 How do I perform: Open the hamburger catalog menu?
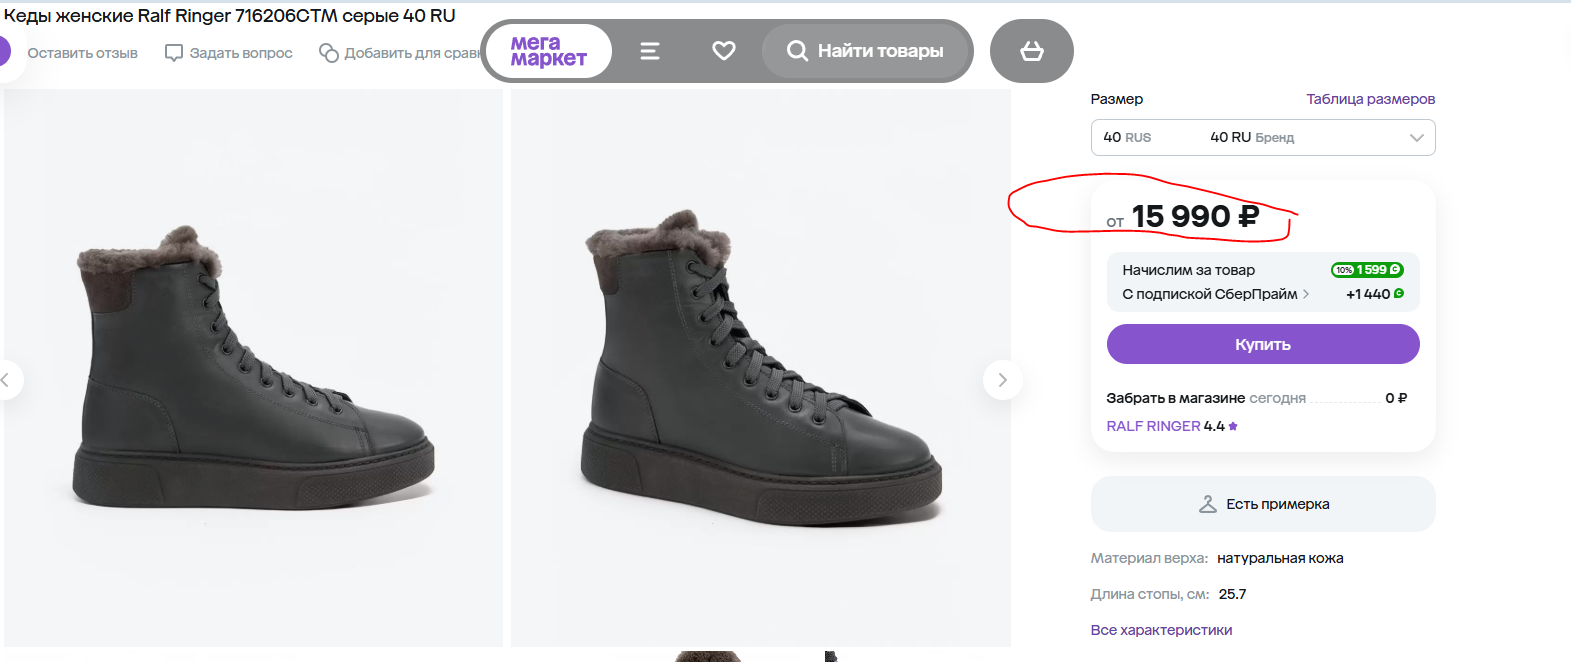650,51
